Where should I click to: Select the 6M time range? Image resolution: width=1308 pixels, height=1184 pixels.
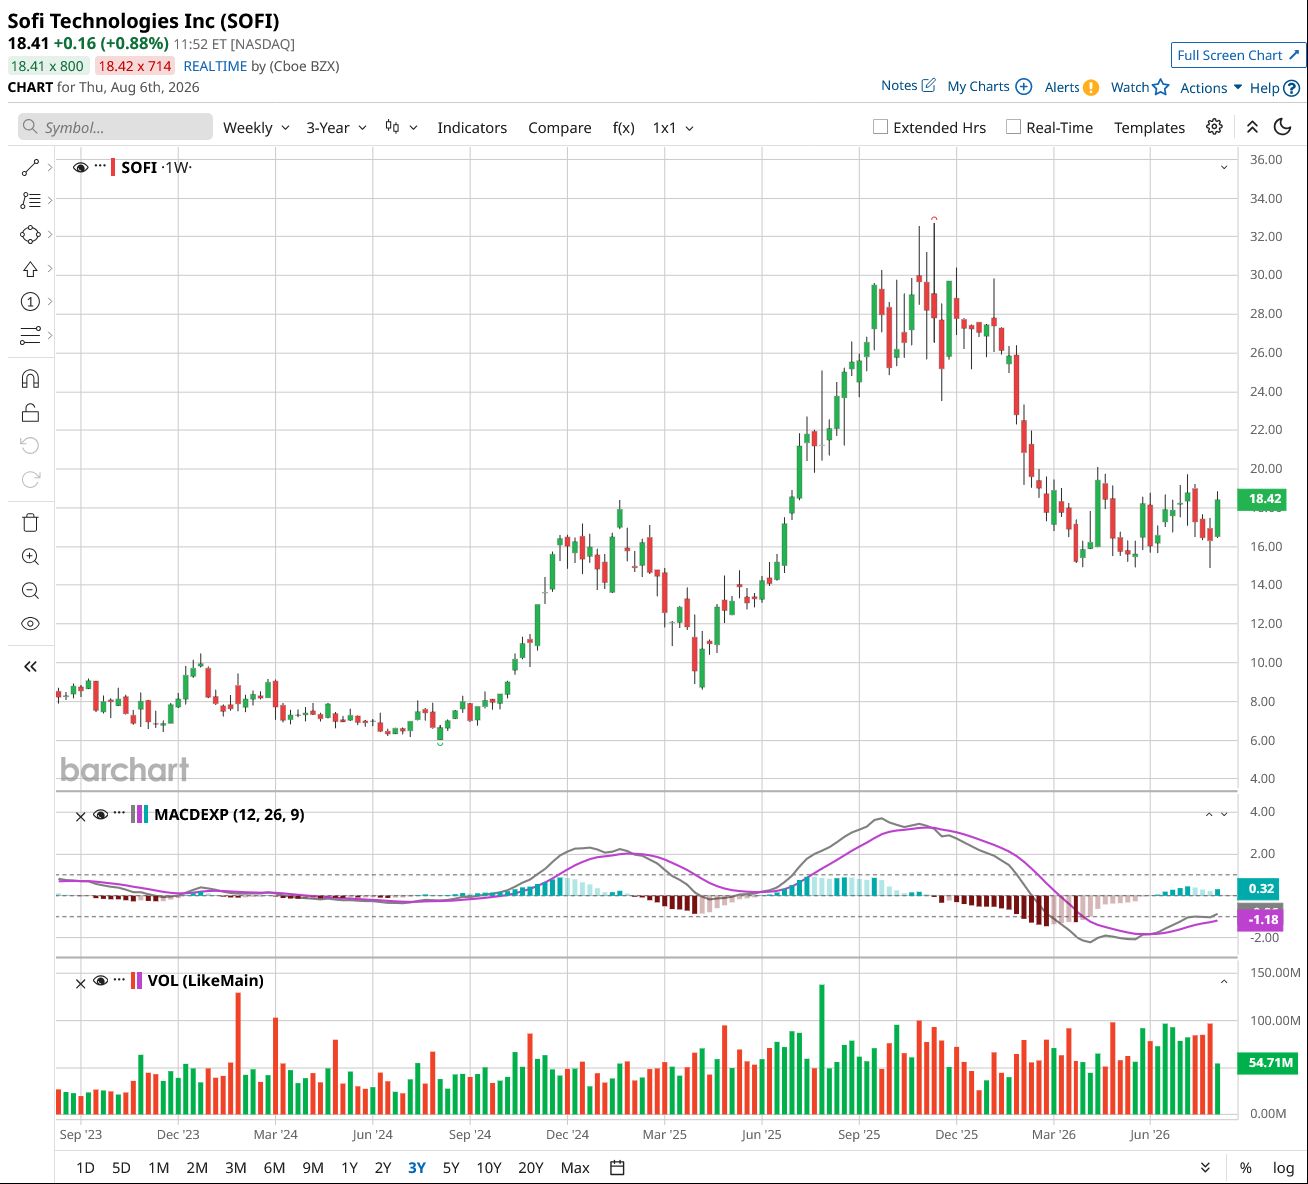(x=274, y=1168)
